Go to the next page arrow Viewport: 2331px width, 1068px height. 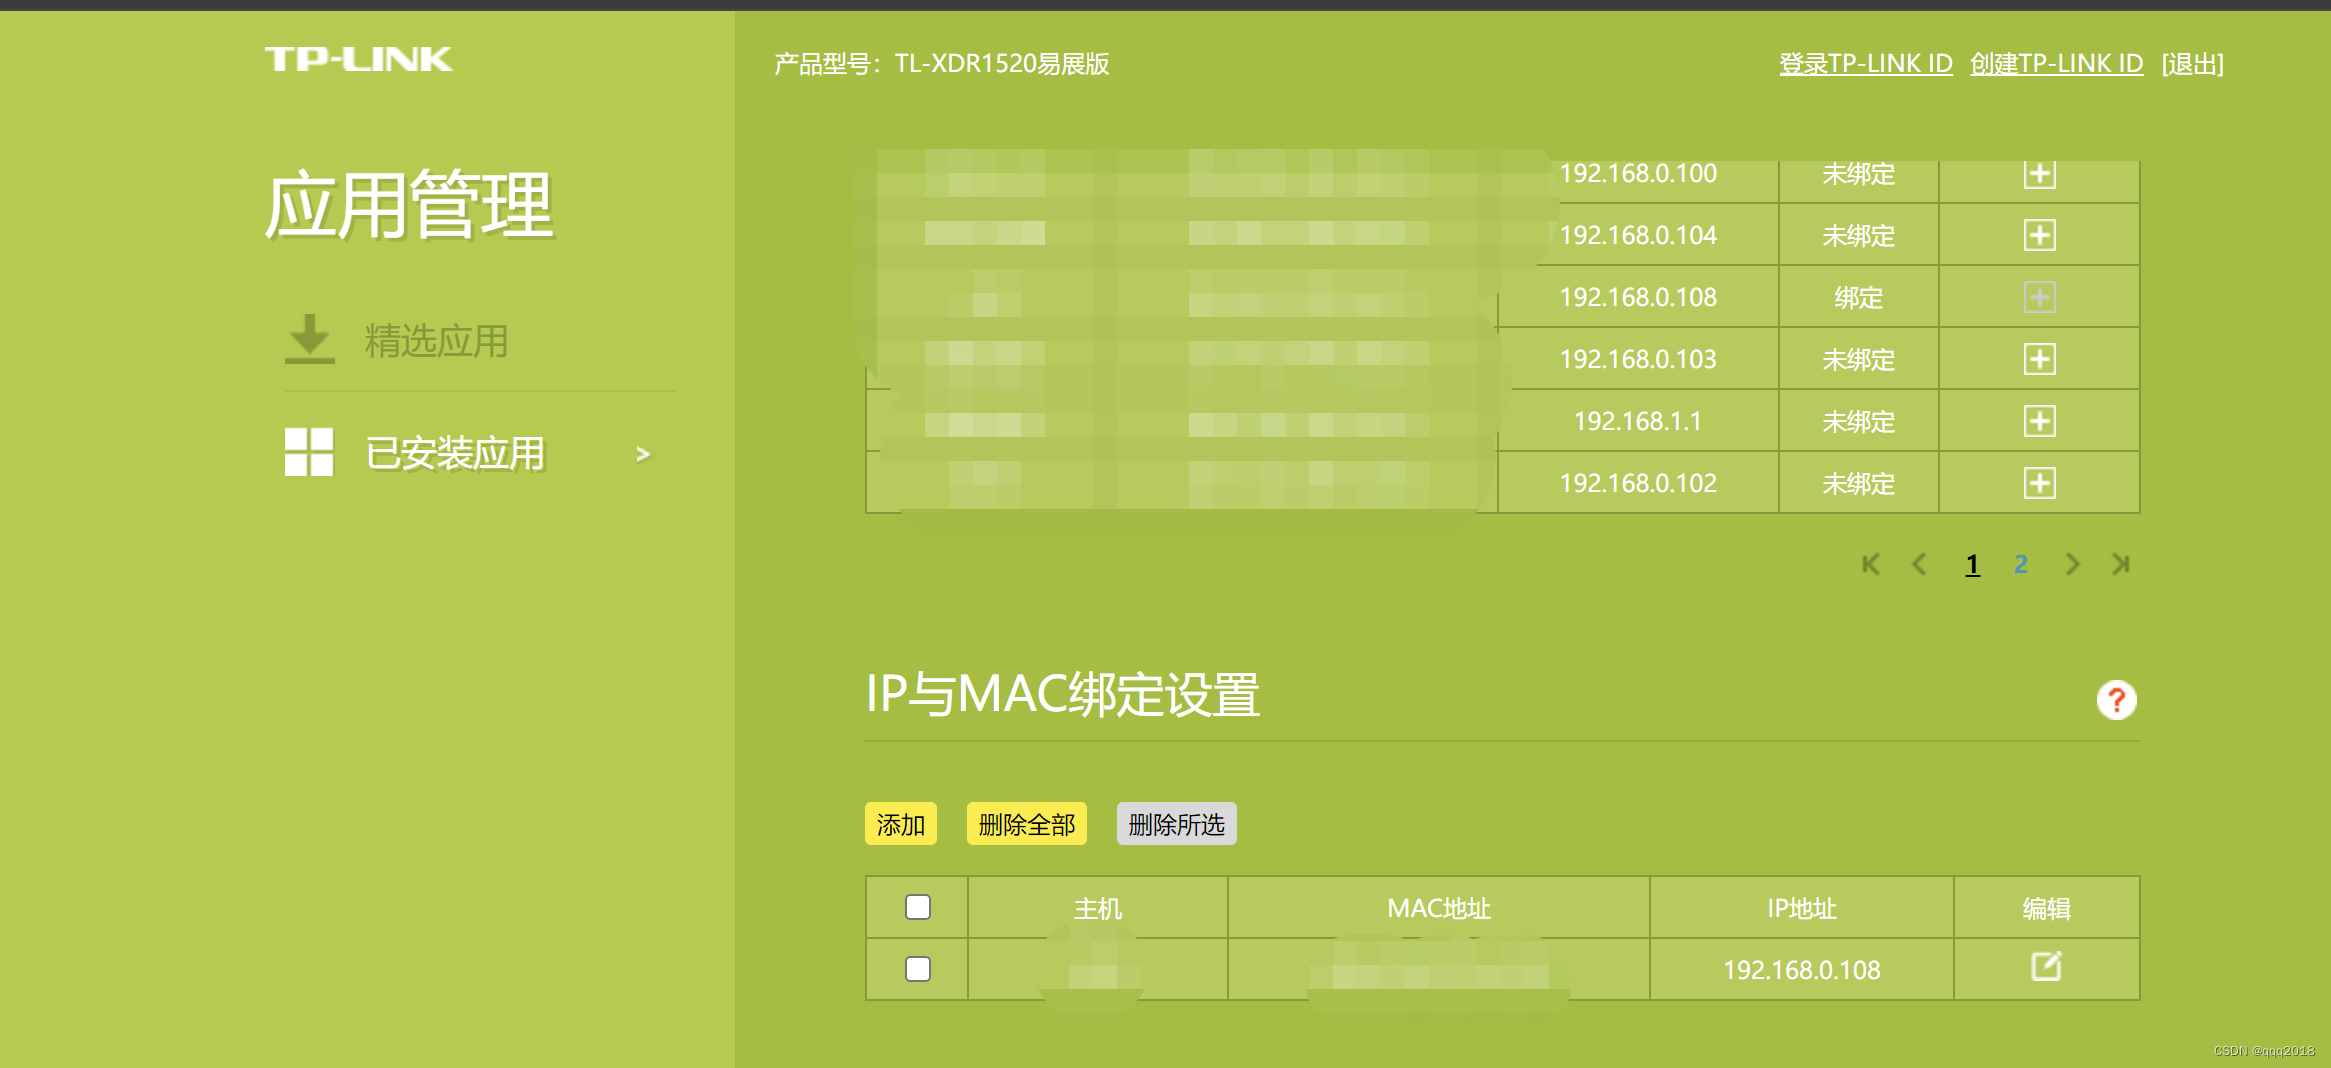[2072, 564]
